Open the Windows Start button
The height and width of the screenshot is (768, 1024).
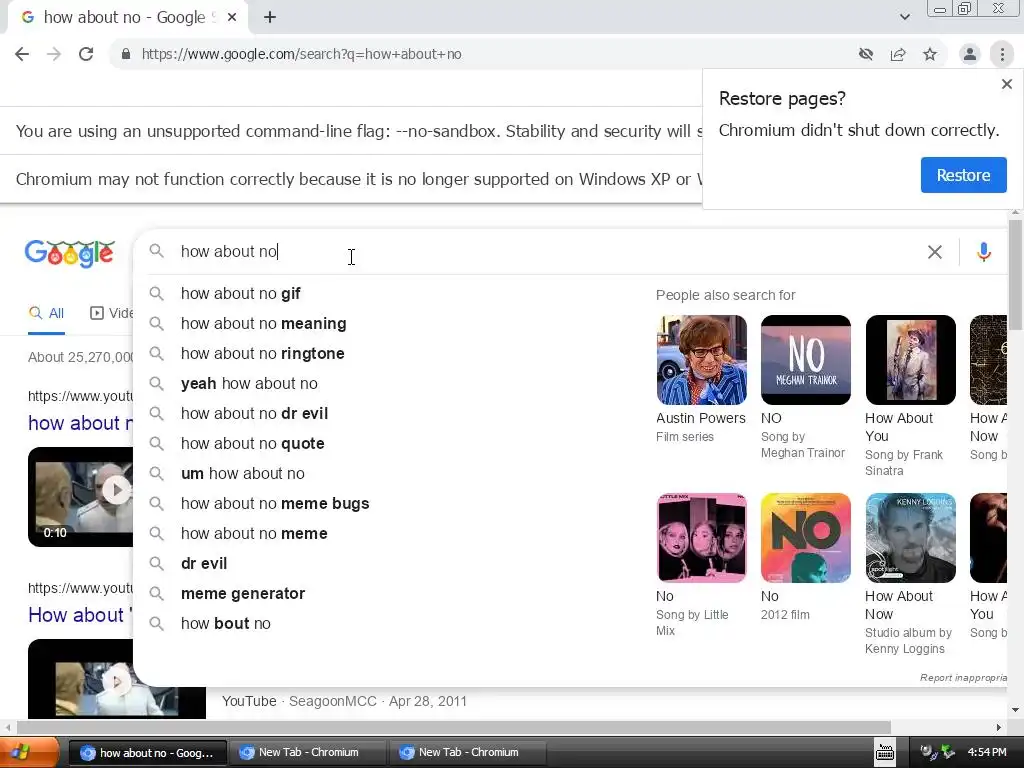(x=29, y=752)
